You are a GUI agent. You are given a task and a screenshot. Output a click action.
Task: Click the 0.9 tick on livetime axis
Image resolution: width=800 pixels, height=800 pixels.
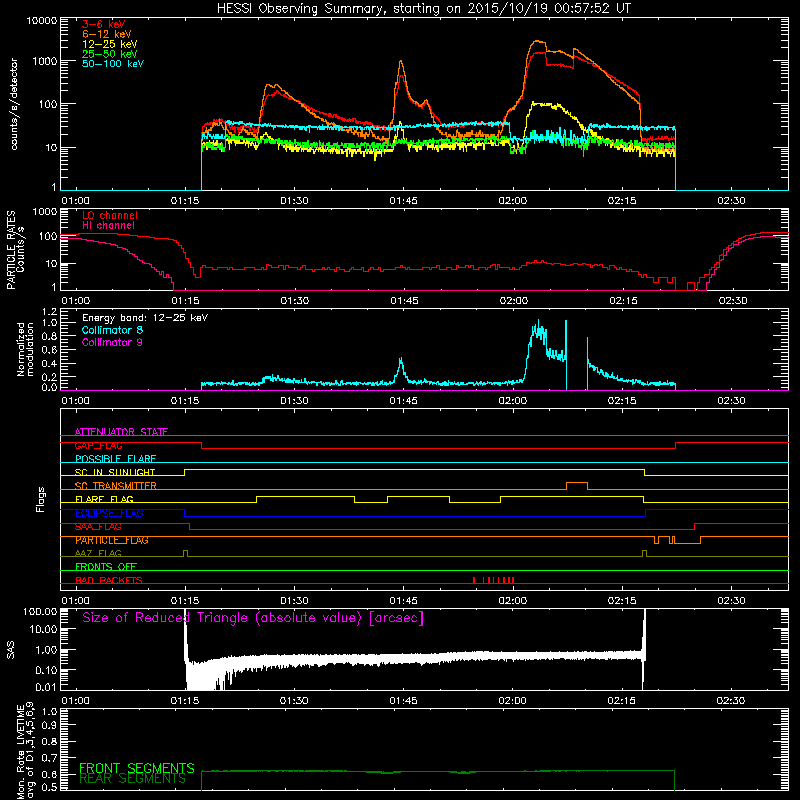pos(49,726)
